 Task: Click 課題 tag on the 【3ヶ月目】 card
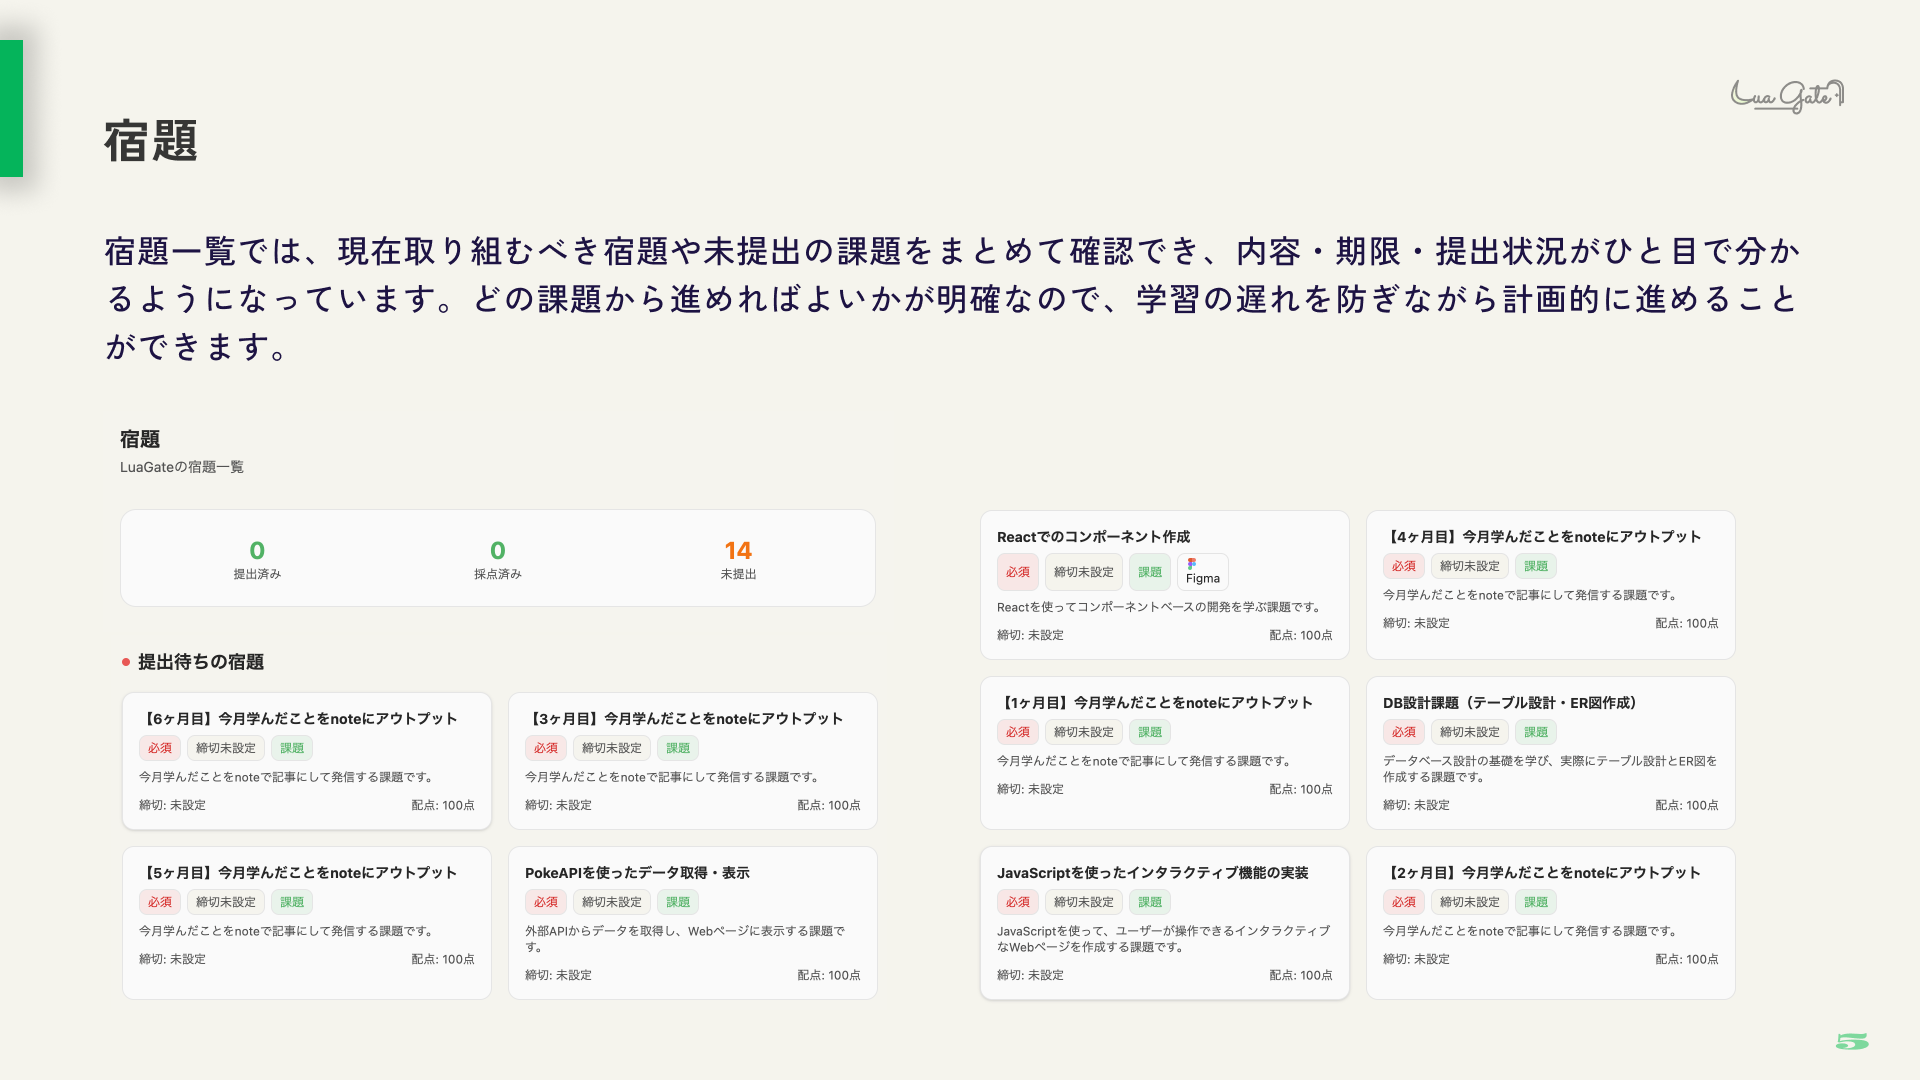point(678,748)
